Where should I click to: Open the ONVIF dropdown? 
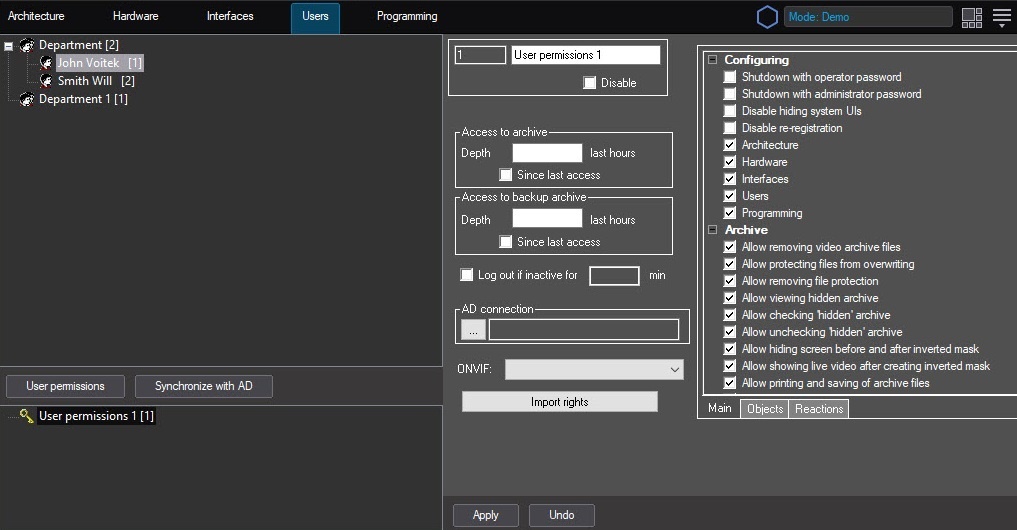point(594,369)
